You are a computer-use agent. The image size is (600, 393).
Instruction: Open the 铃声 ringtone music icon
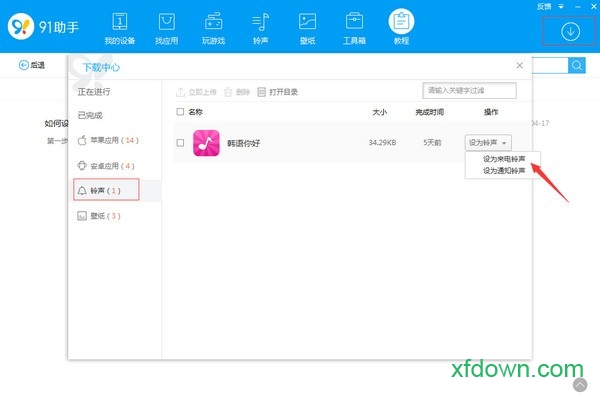[261, 22]
